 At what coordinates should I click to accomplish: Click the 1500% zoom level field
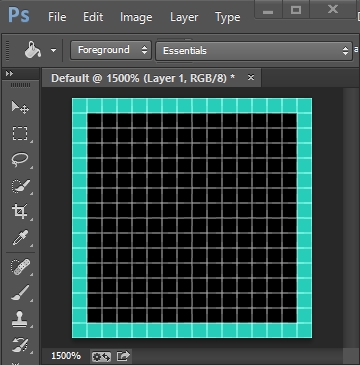66,356
